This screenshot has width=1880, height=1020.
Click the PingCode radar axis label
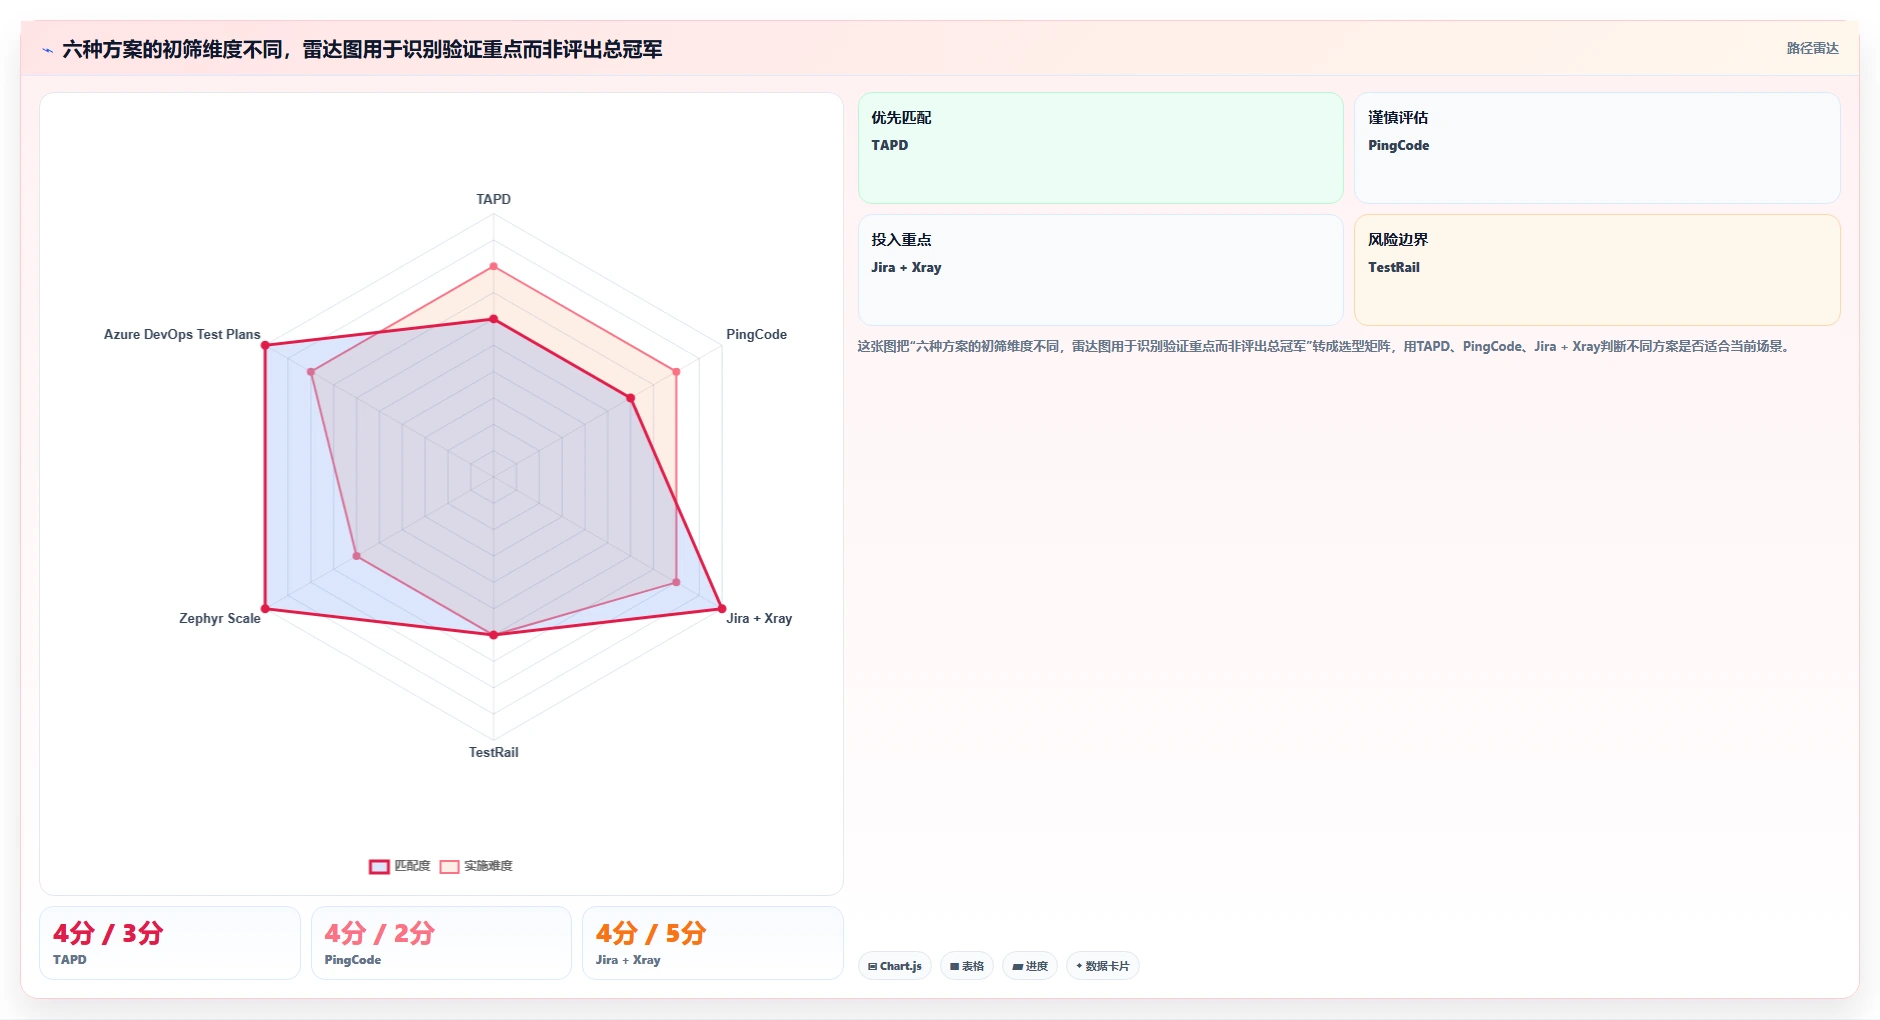756,334
